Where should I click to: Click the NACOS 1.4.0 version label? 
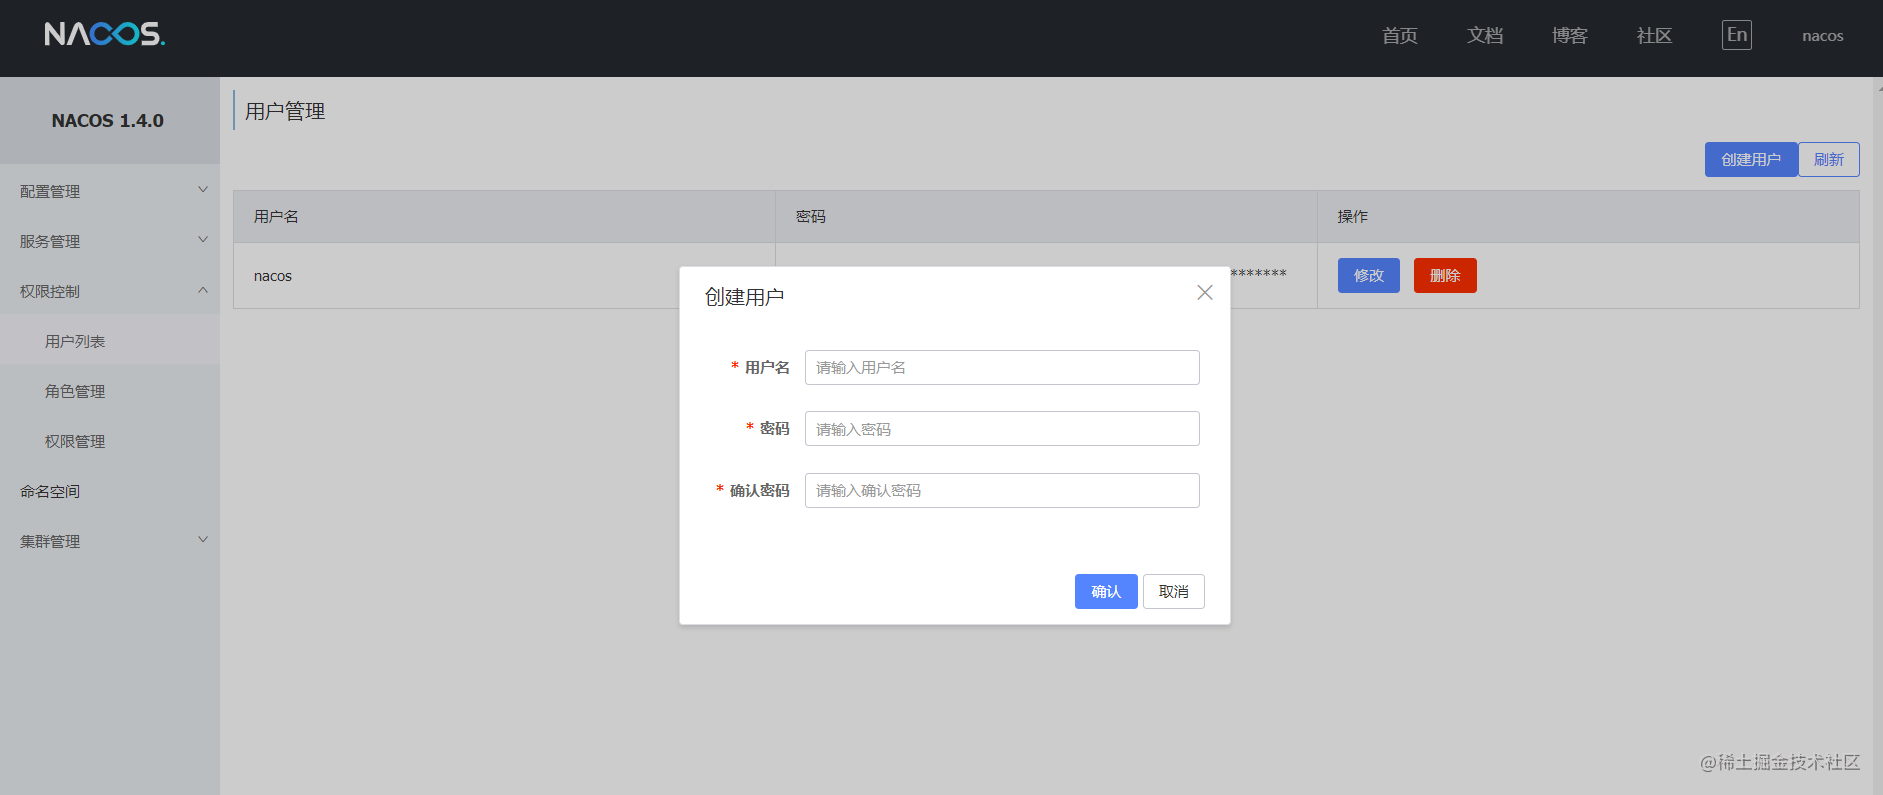click(108, 120)
